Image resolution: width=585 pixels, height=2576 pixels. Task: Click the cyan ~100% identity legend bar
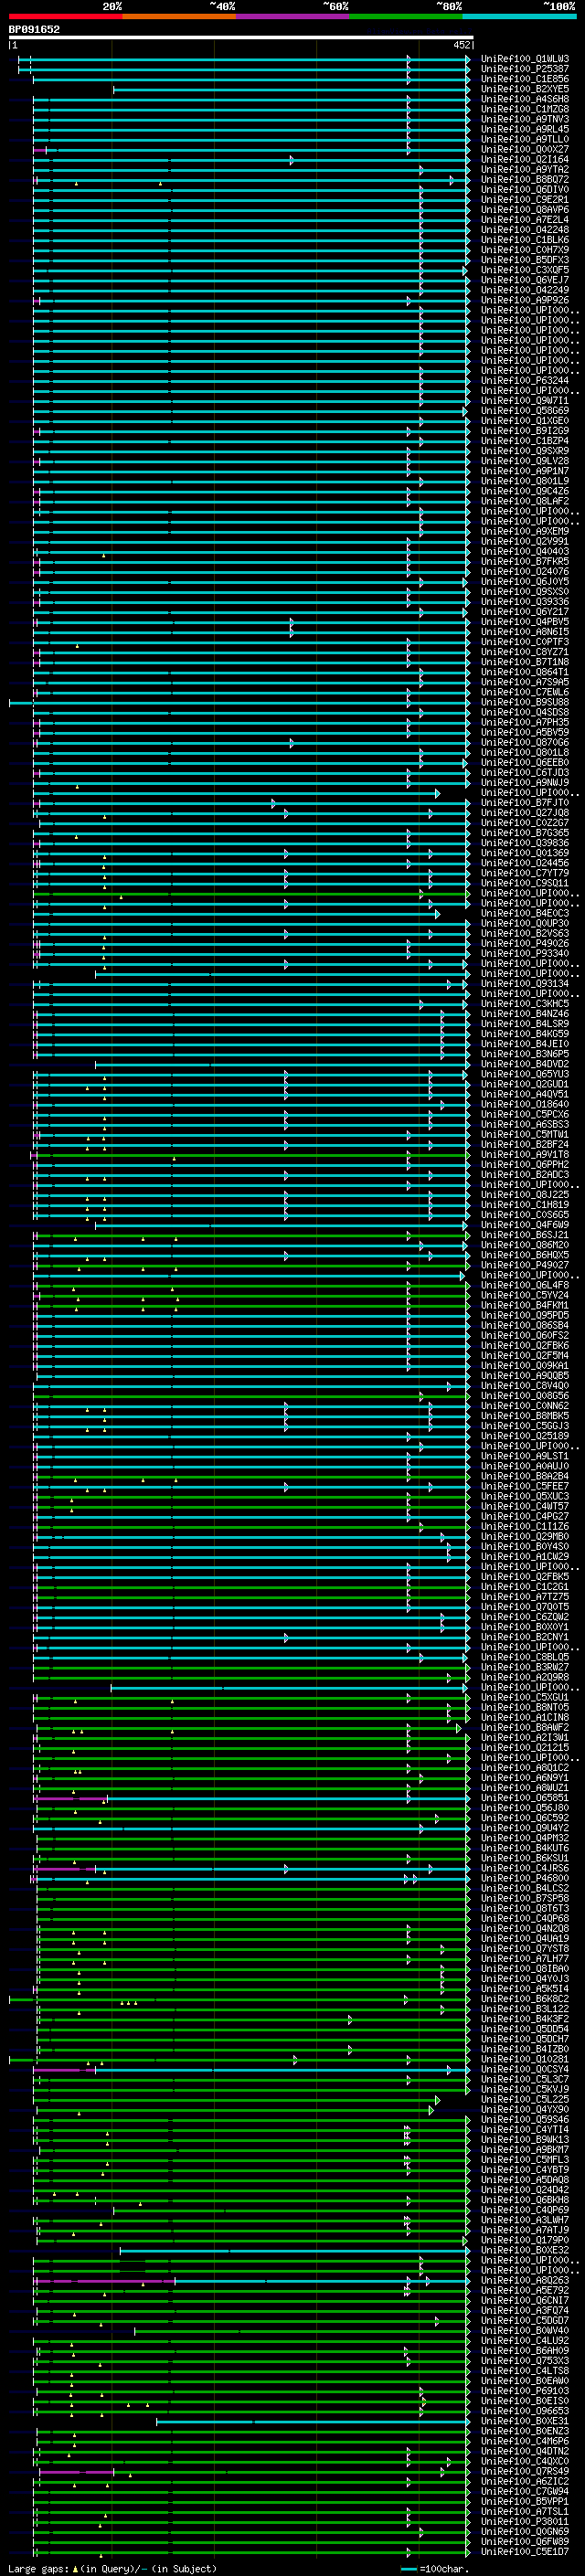520,16
